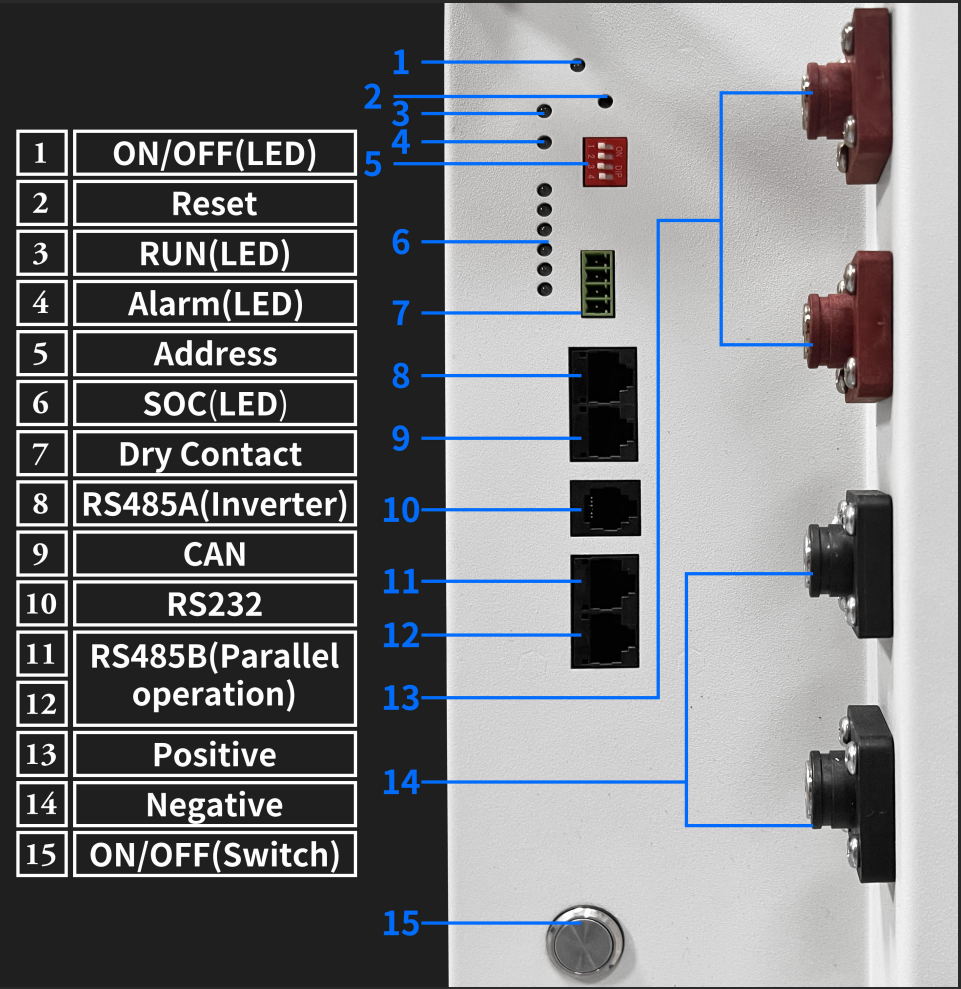
Task: Click the "CAN" legend label
Action: tap(215, 554)
